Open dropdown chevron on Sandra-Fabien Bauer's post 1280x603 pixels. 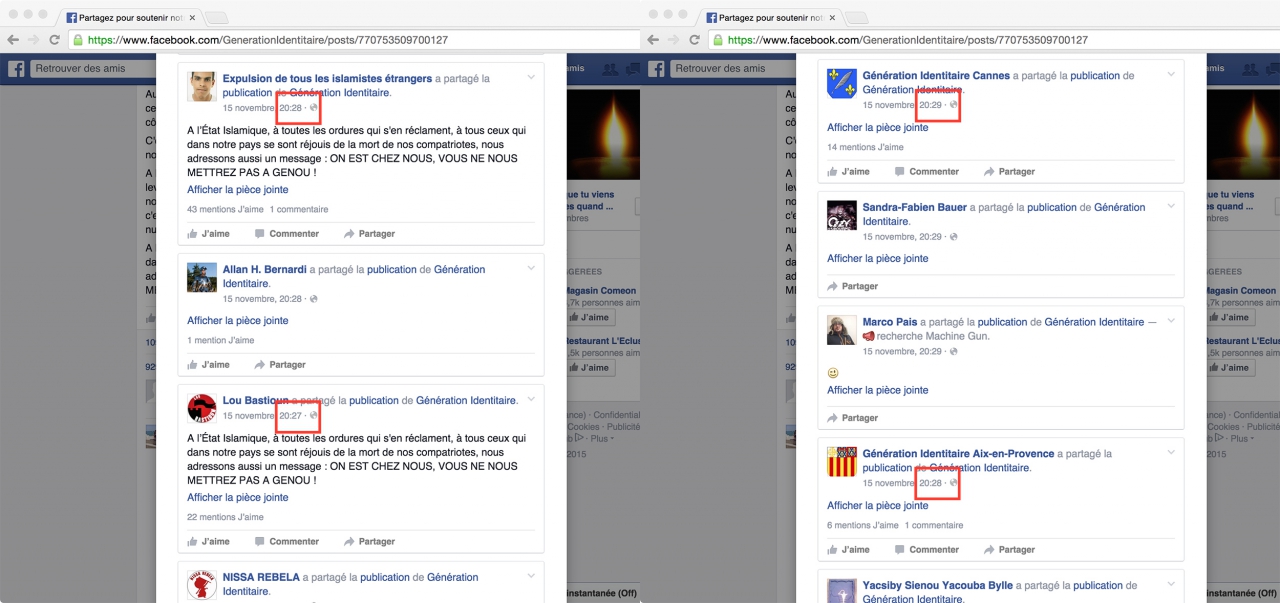tap(1171, 206)
